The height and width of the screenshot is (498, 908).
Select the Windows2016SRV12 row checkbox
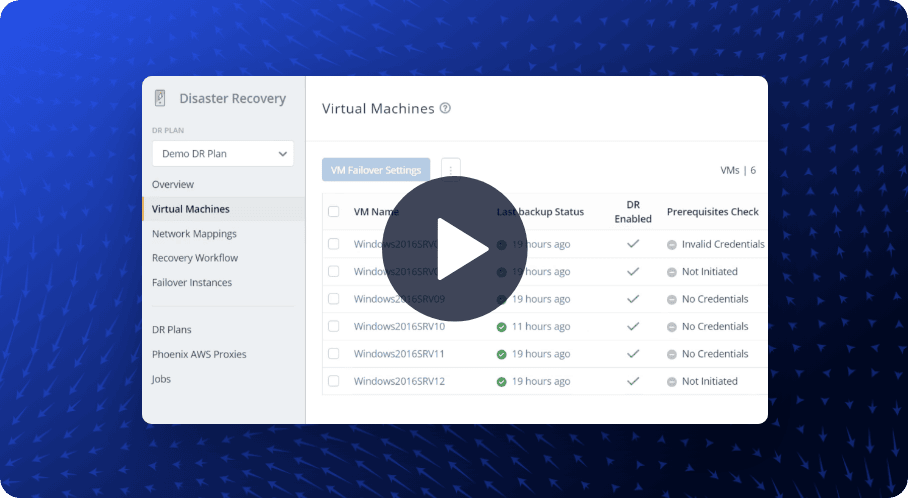(334, 381)
